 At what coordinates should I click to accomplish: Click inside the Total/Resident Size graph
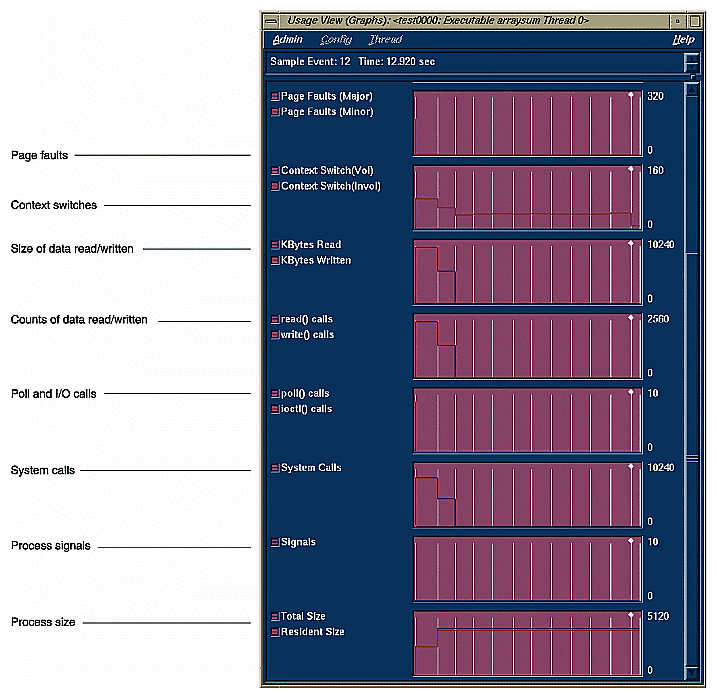[x=528, y=644]
